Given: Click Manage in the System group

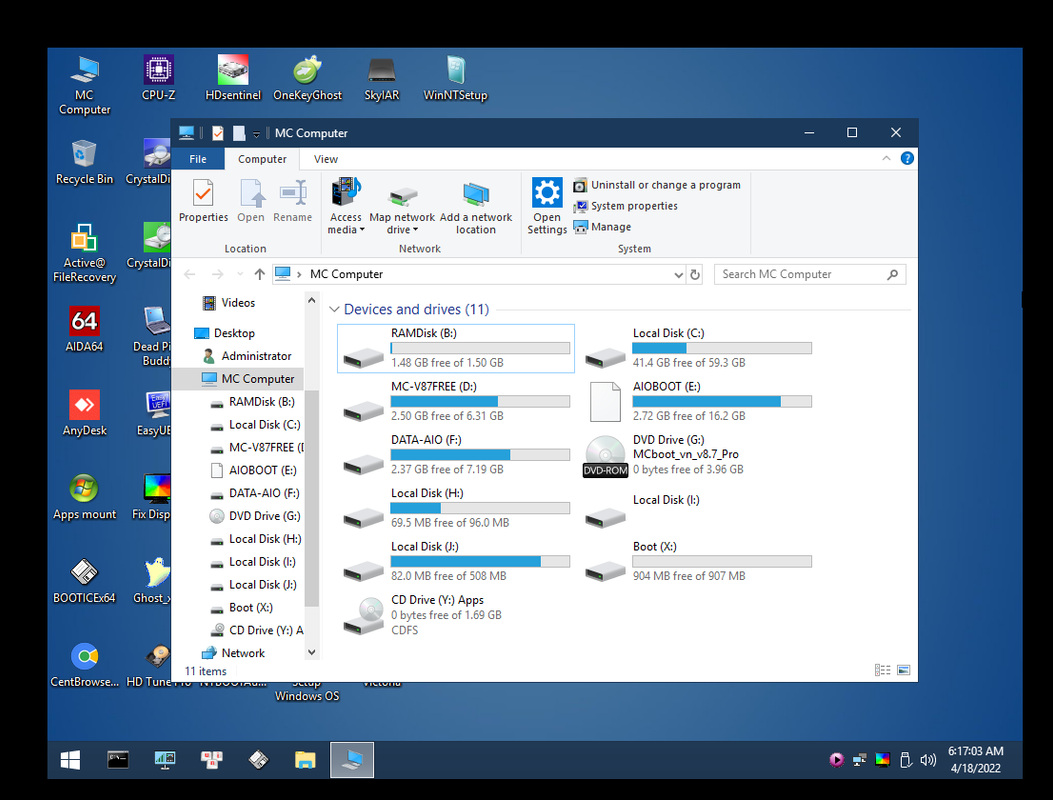Looking at the screenshot, I should tap(602, 227).
